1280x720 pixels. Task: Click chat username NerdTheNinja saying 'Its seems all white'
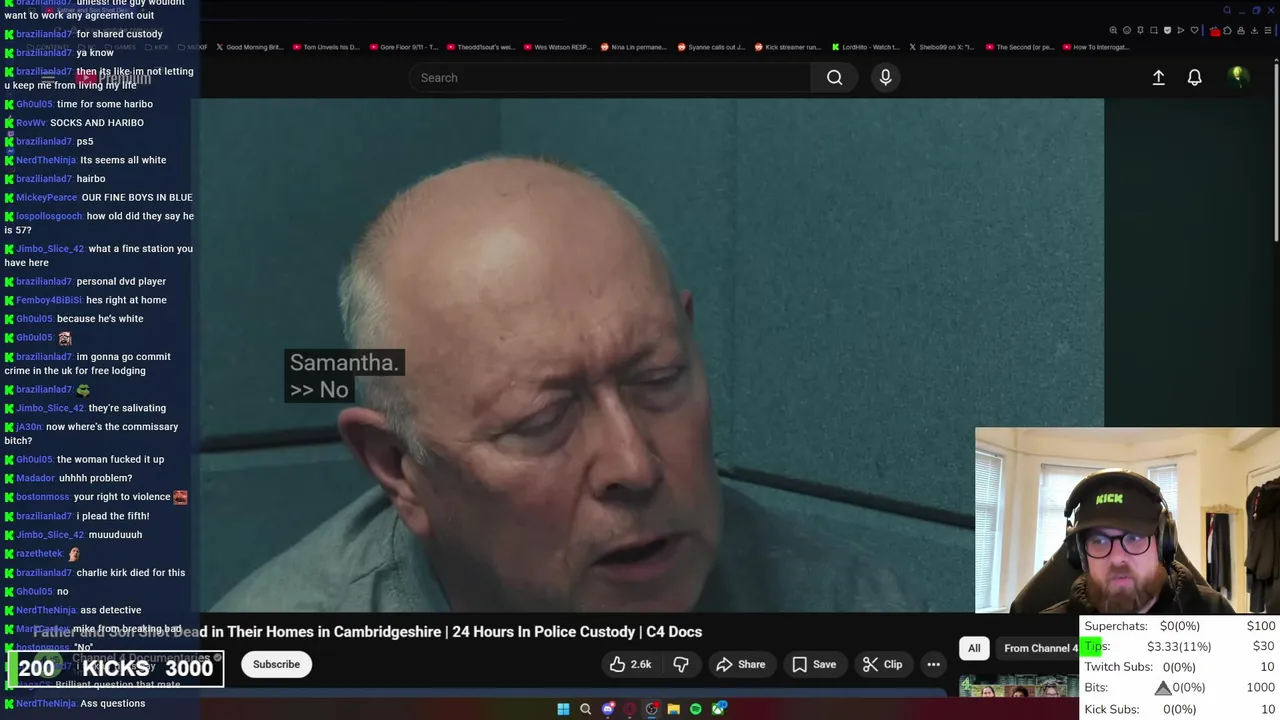[x=45, y=160]
